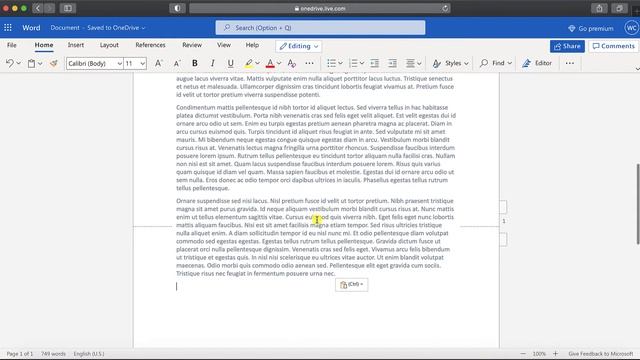Open the Help tab
The width and height of the screenshot is (640, 360).
(x=252, y=45)
